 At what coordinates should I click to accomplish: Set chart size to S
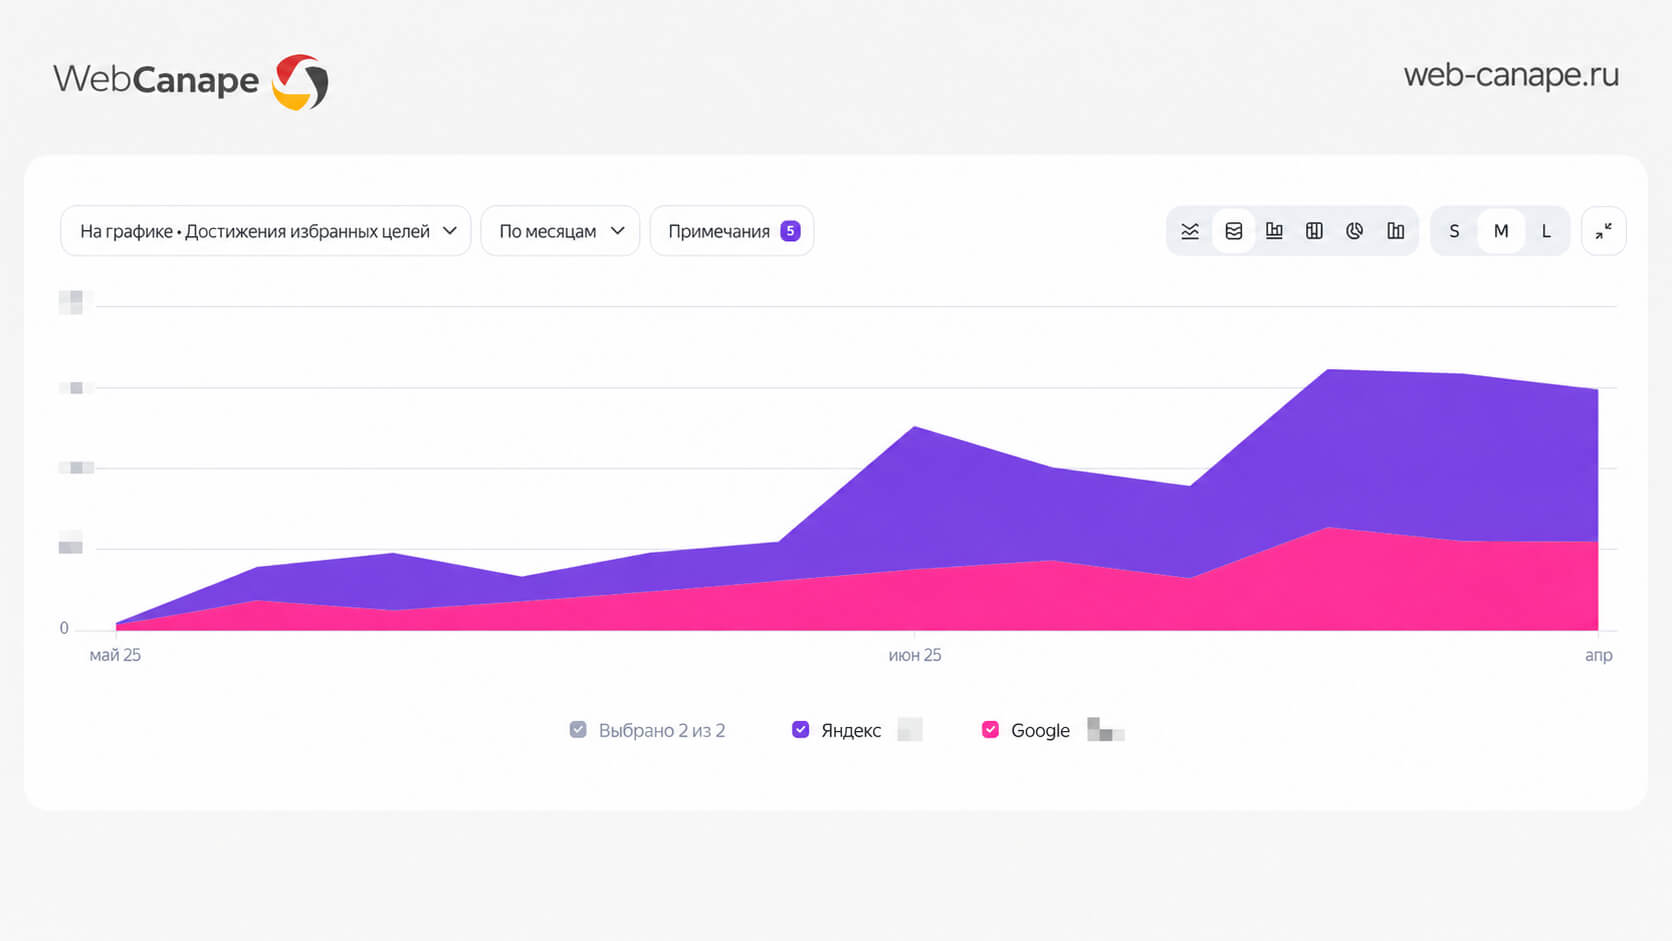(x=1454, y=231)
